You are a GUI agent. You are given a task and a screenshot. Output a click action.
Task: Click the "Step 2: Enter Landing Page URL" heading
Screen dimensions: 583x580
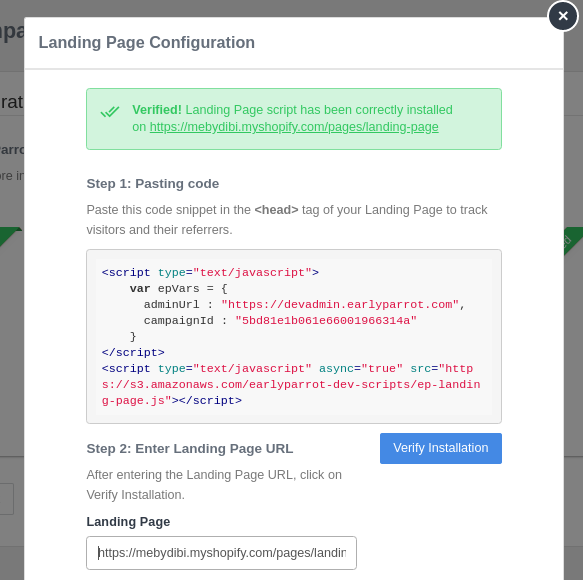point(190,448)
